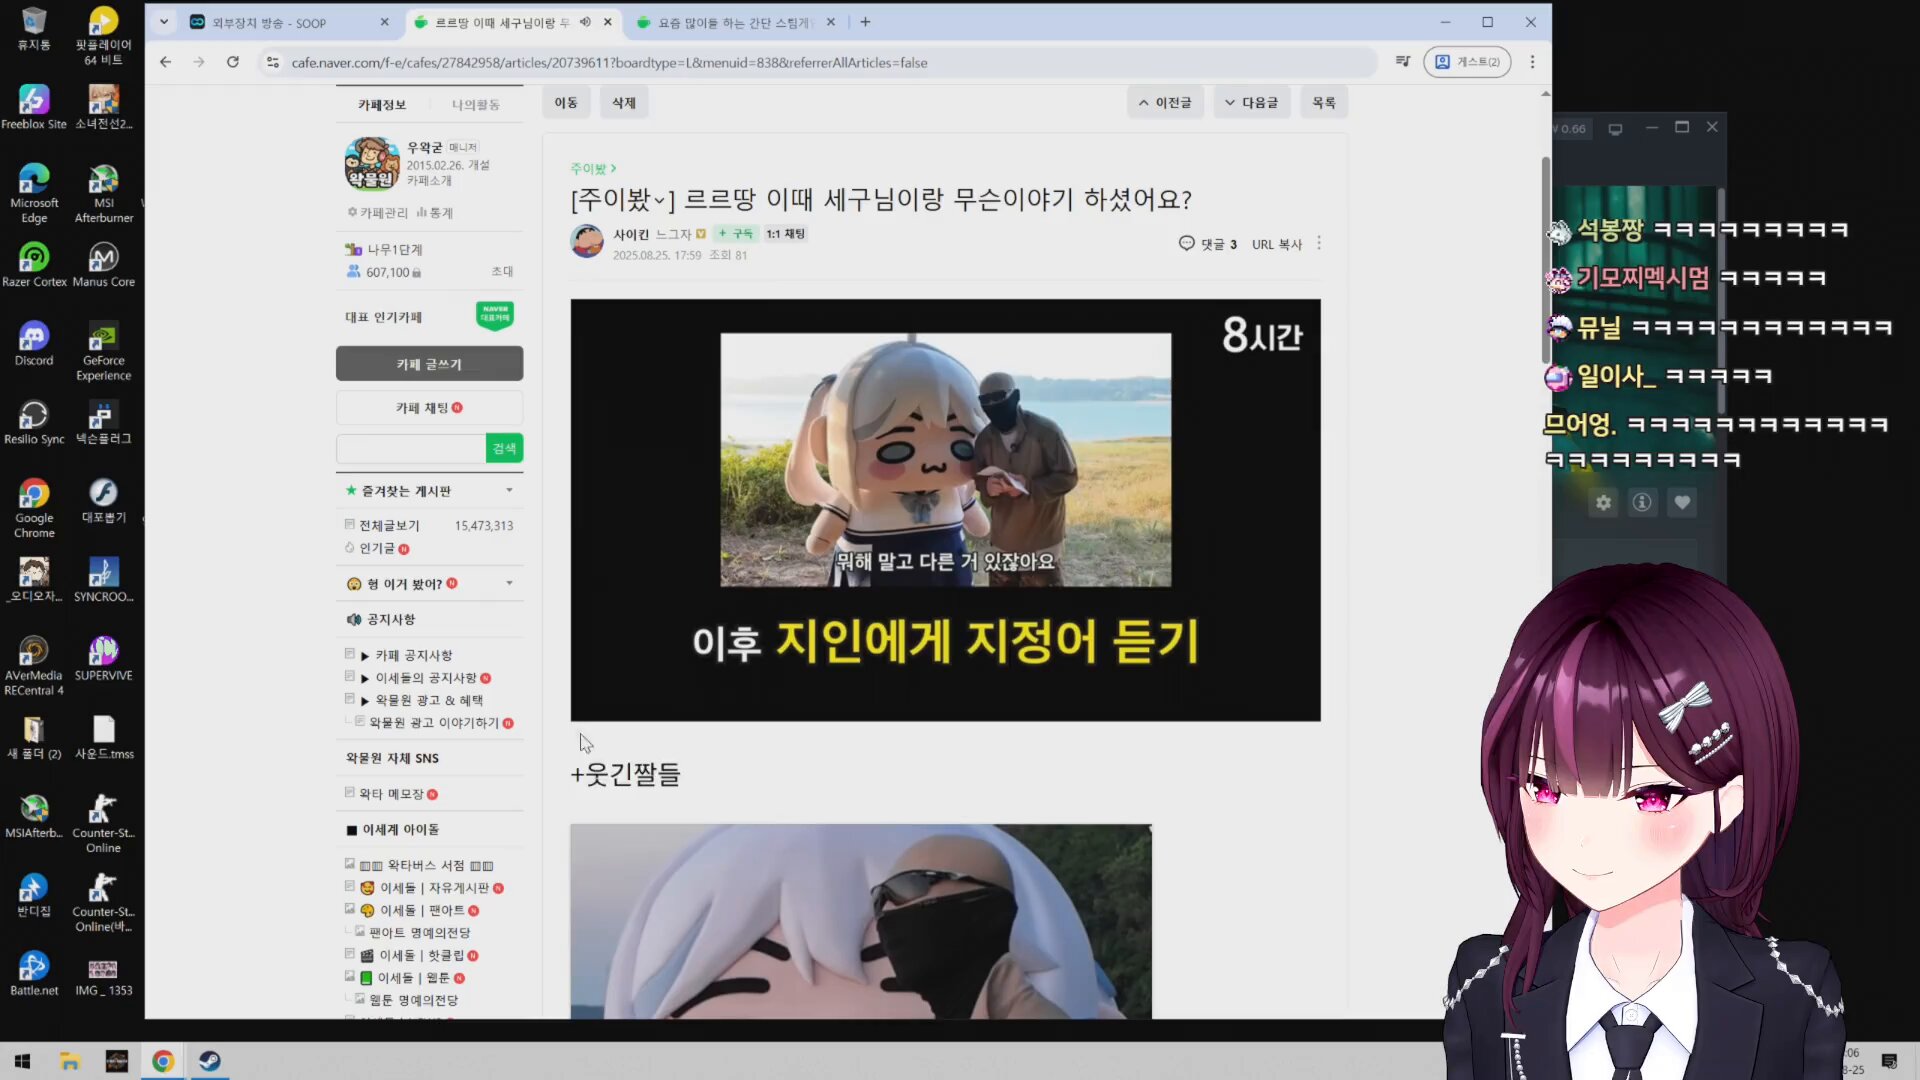Viewport: 1920px width, 1080px height.
Task: Click the chat widget heart icon
Action: click(x=1682, y=503)
